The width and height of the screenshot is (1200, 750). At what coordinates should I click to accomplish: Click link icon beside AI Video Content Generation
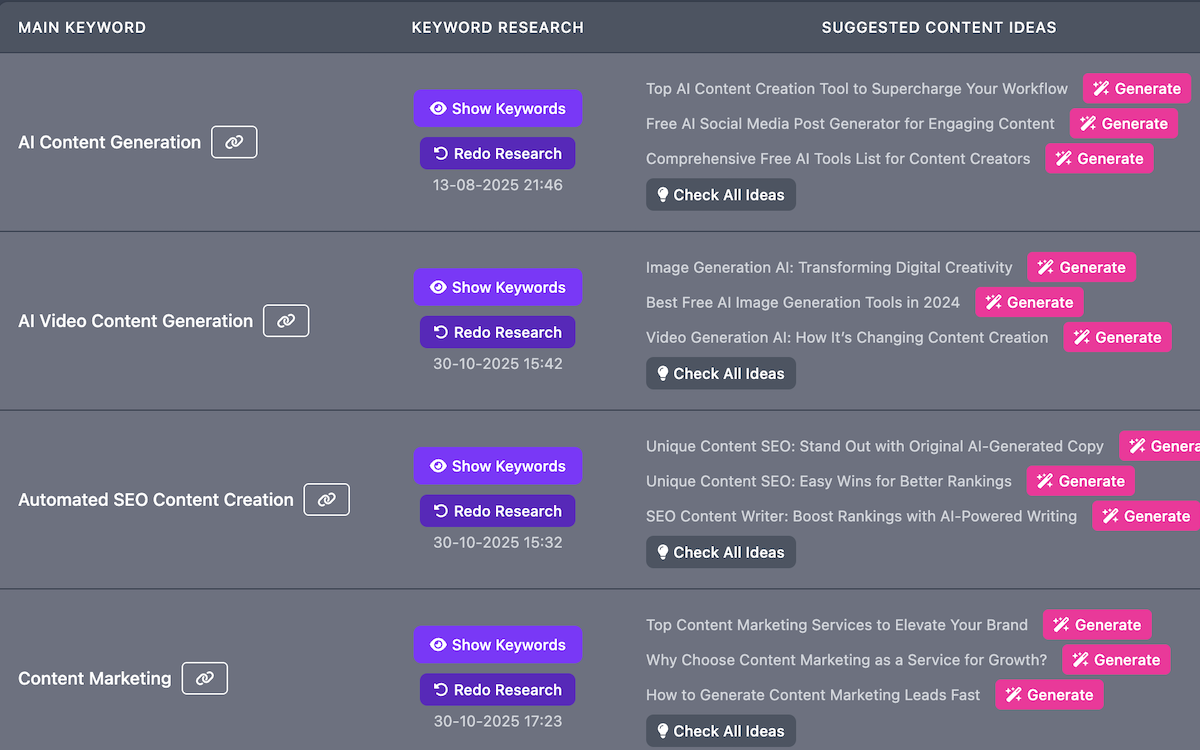(286, 321)
